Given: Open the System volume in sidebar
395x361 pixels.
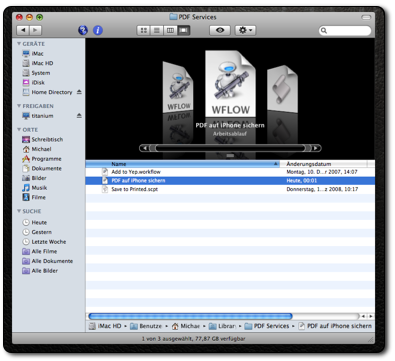Looking at the screenshot, I should click(x=36, y=73).
